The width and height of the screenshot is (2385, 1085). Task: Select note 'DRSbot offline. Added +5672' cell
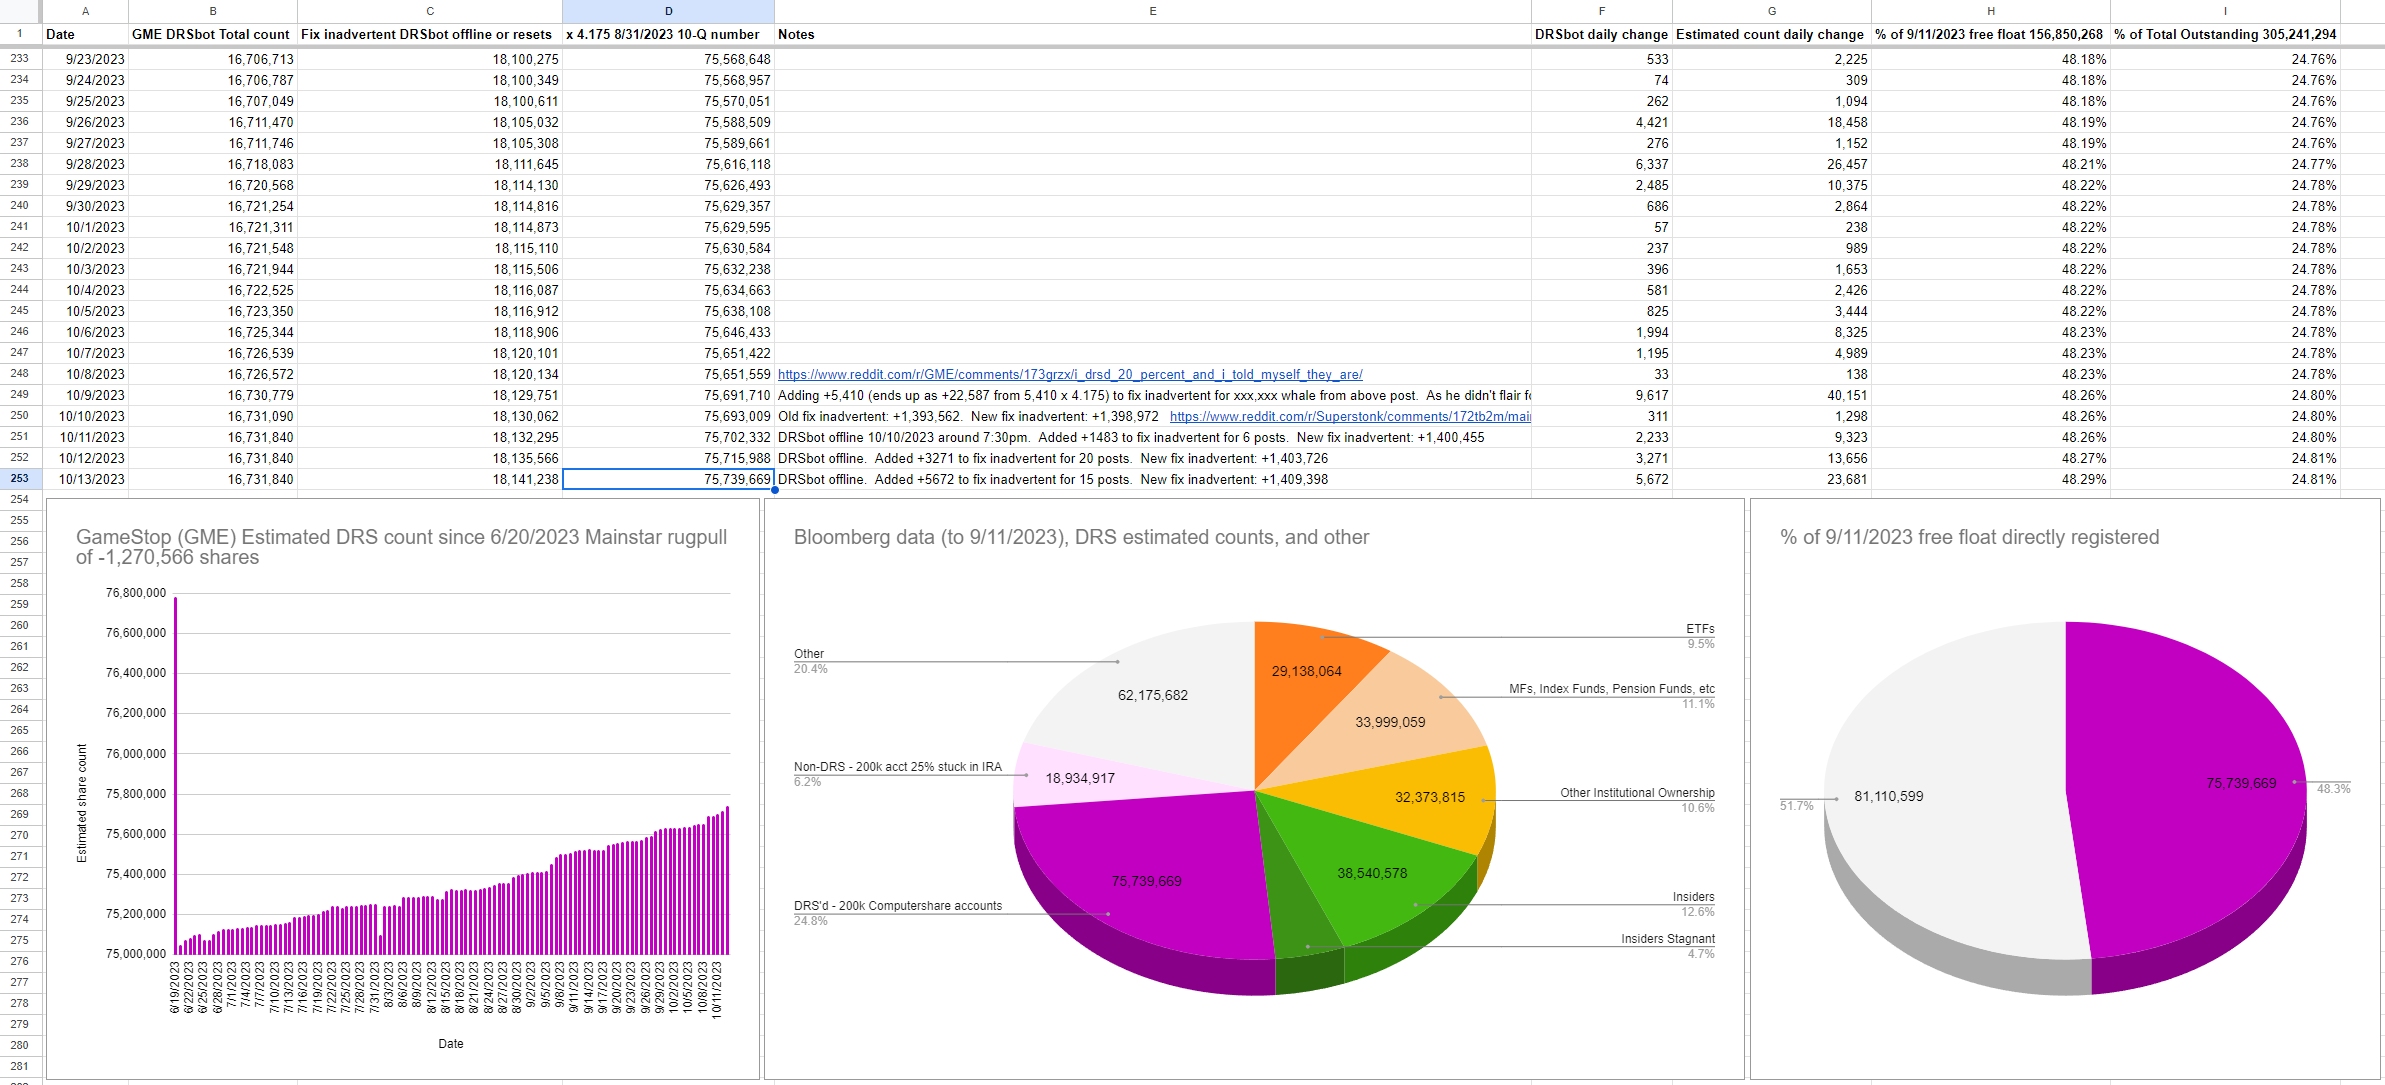coord(1152,479)
